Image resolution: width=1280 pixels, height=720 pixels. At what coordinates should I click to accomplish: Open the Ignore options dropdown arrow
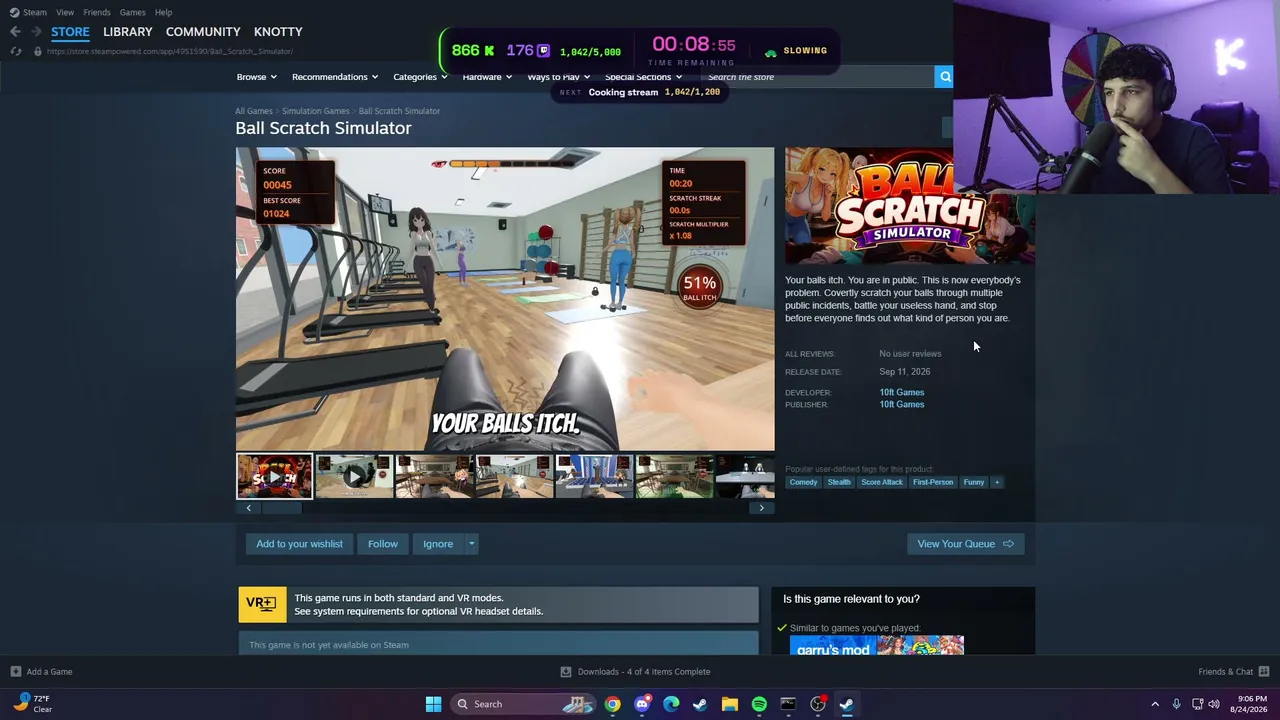pyautogui.click(x=471, y=544)
